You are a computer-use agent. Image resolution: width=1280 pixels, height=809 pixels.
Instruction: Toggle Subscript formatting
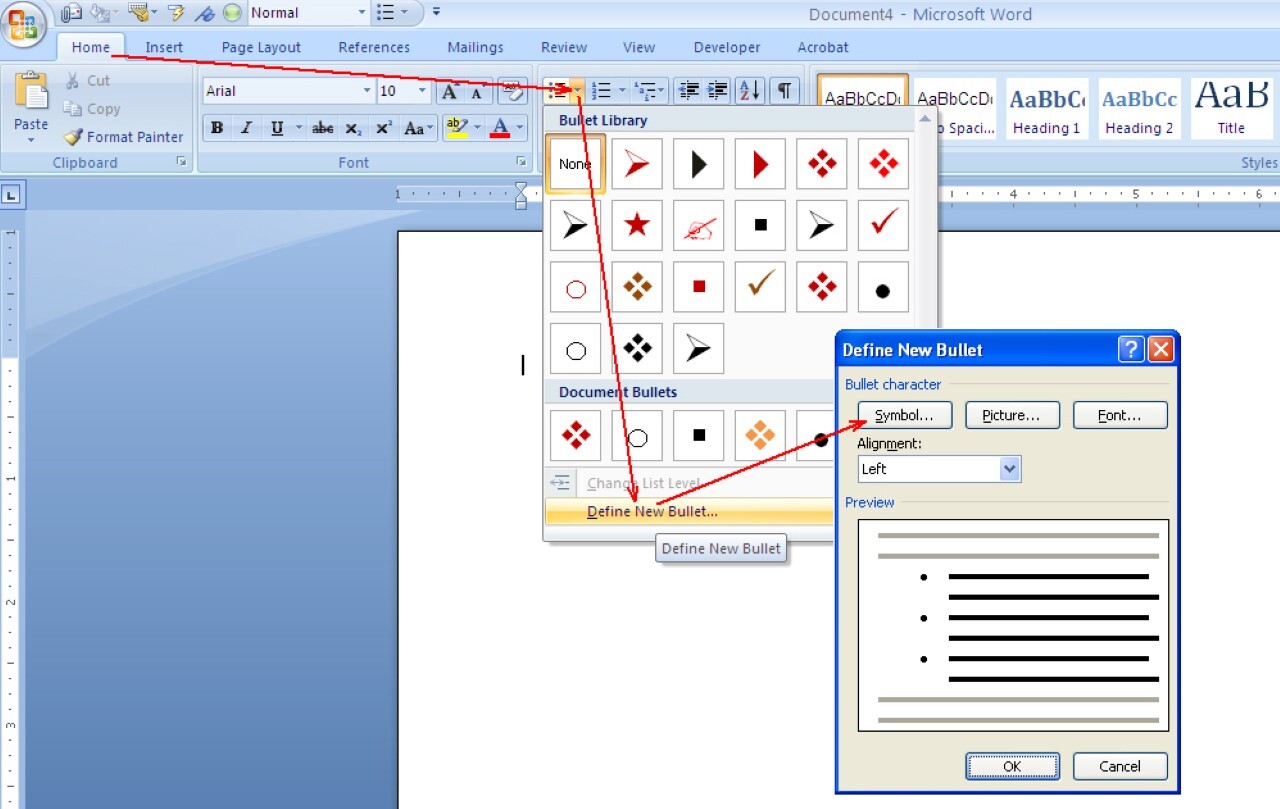point(353,128)
